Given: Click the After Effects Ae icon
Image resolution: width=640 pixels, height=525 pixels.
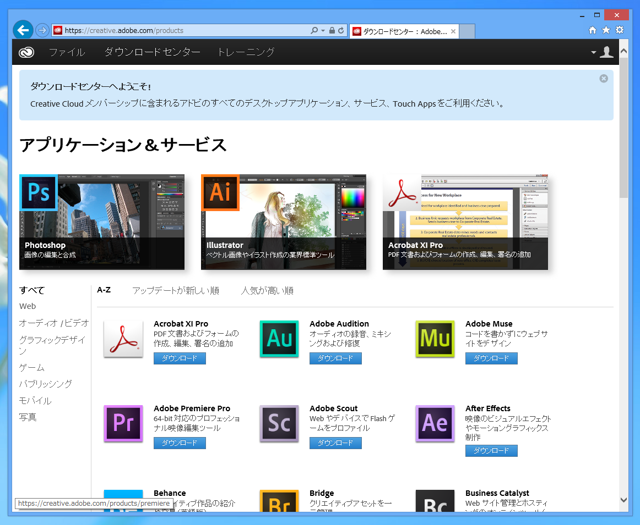Looking at the screenshot, I should 435,423.
